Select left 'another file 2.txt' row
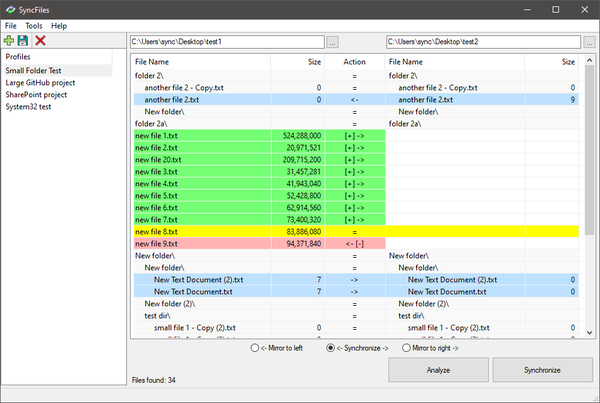600x403 pixels. [x=202, y=100]
